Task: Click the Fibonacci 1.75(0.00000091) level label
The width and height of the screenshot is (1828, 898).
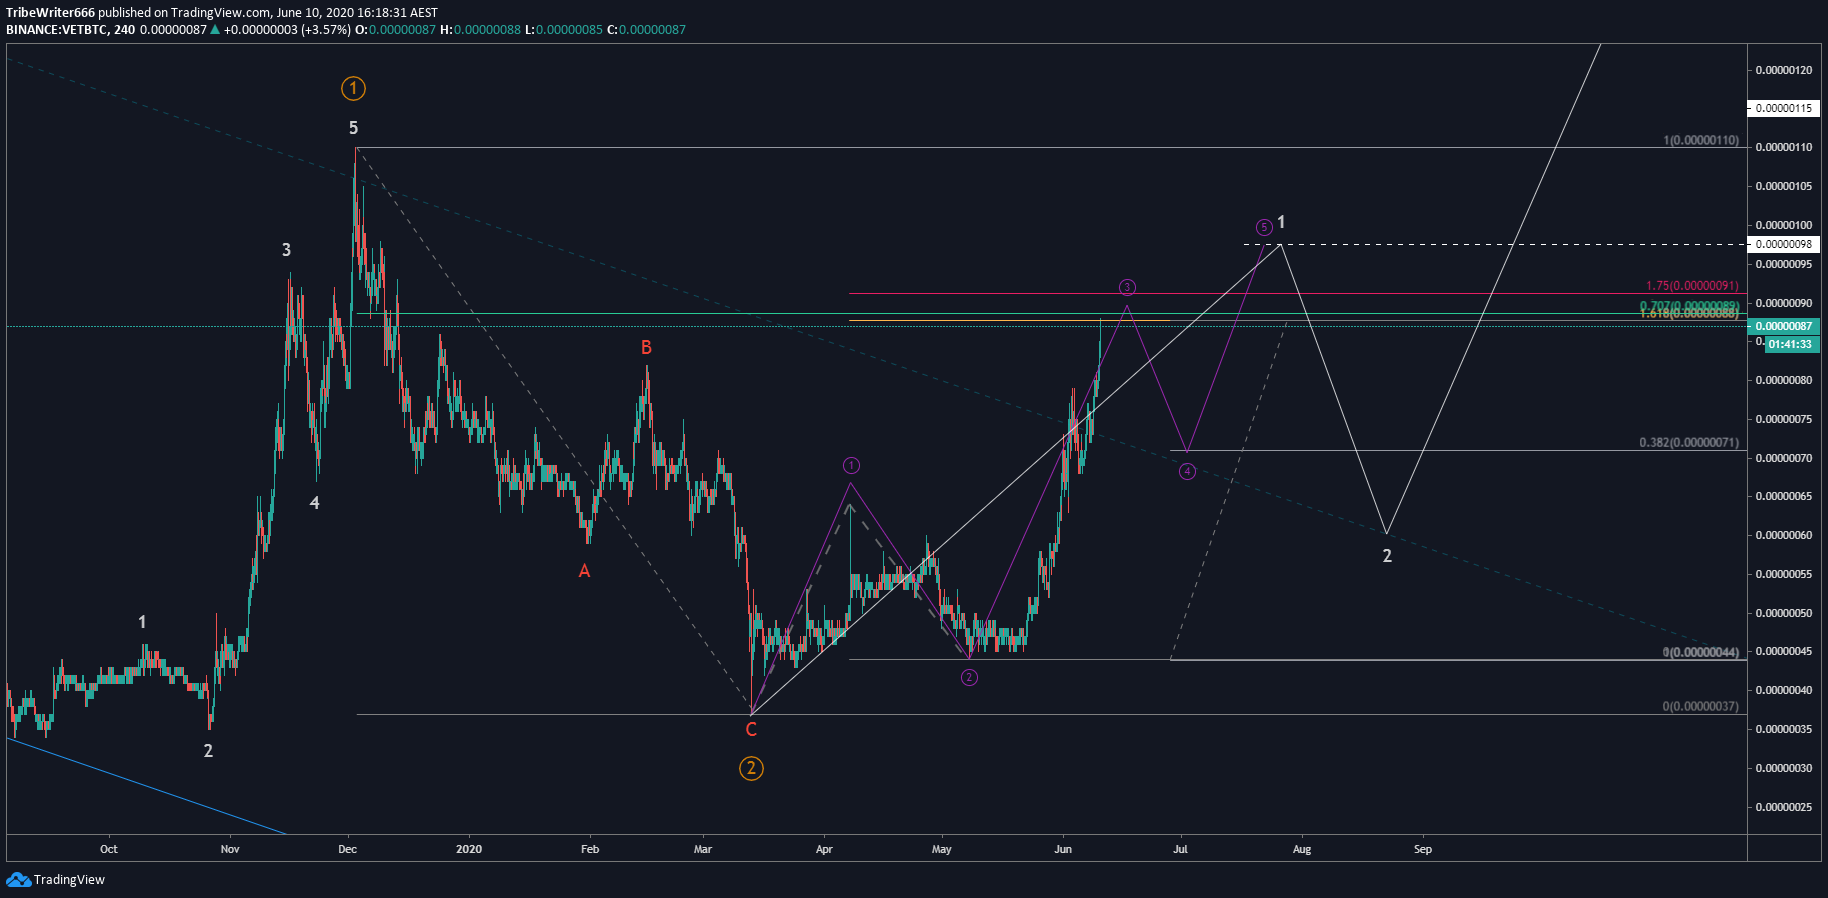Action: [x=1692, y=286]
